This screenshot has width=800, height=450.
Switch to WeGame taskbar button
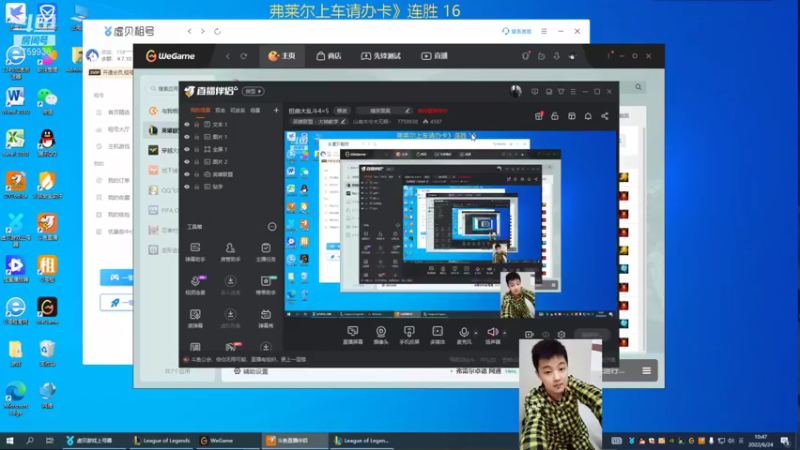(x=227, y=440)
